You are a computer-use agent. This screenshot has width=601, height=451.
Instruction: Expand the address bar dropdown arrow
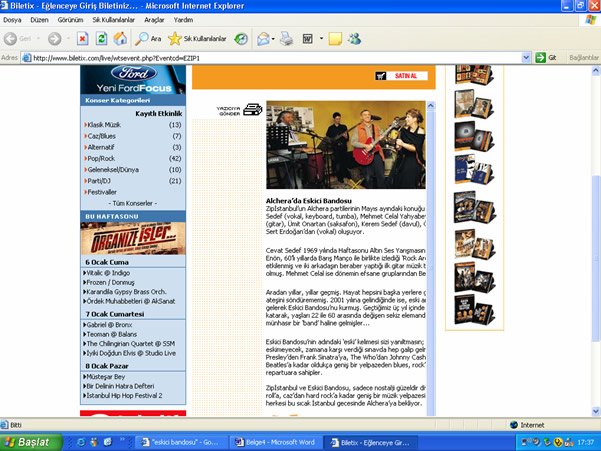pyautogui.click(x=527, y=58)
